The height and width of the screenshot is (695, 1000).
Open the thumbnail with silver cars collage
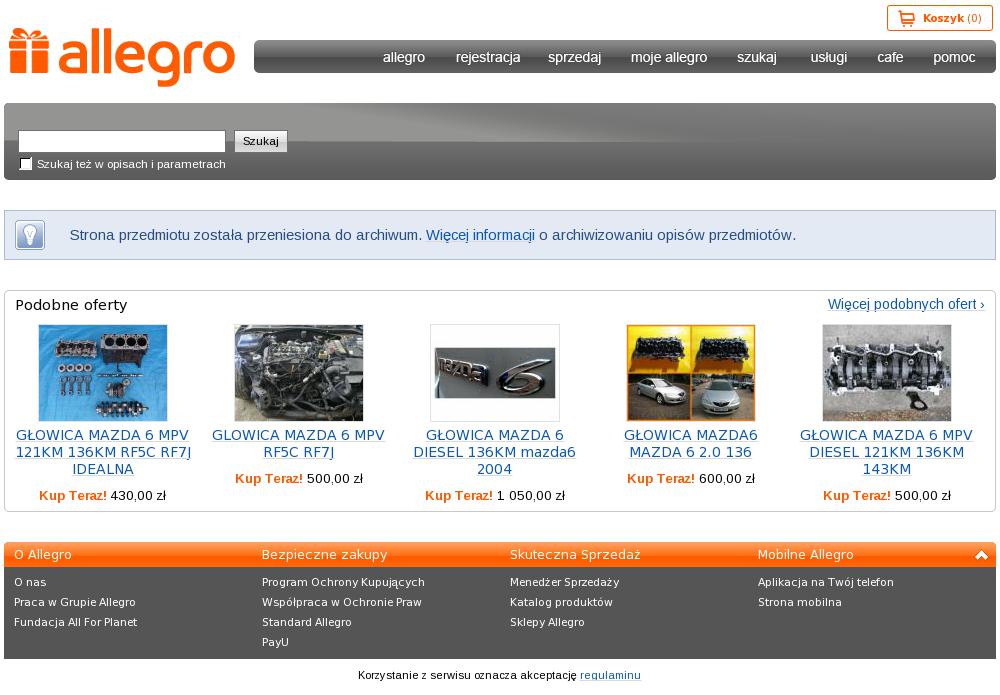[690, 372]
